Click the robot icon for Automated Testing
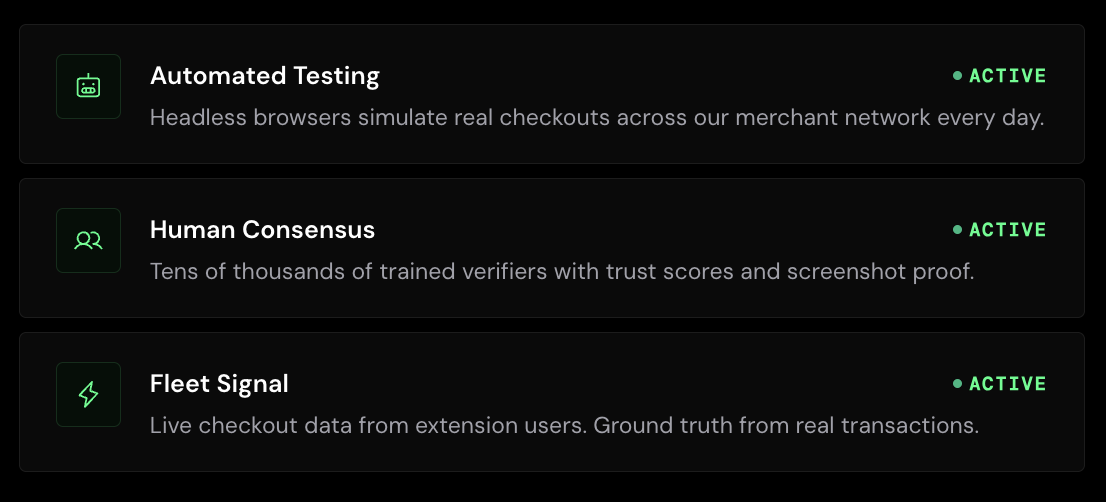 point(88,87)
